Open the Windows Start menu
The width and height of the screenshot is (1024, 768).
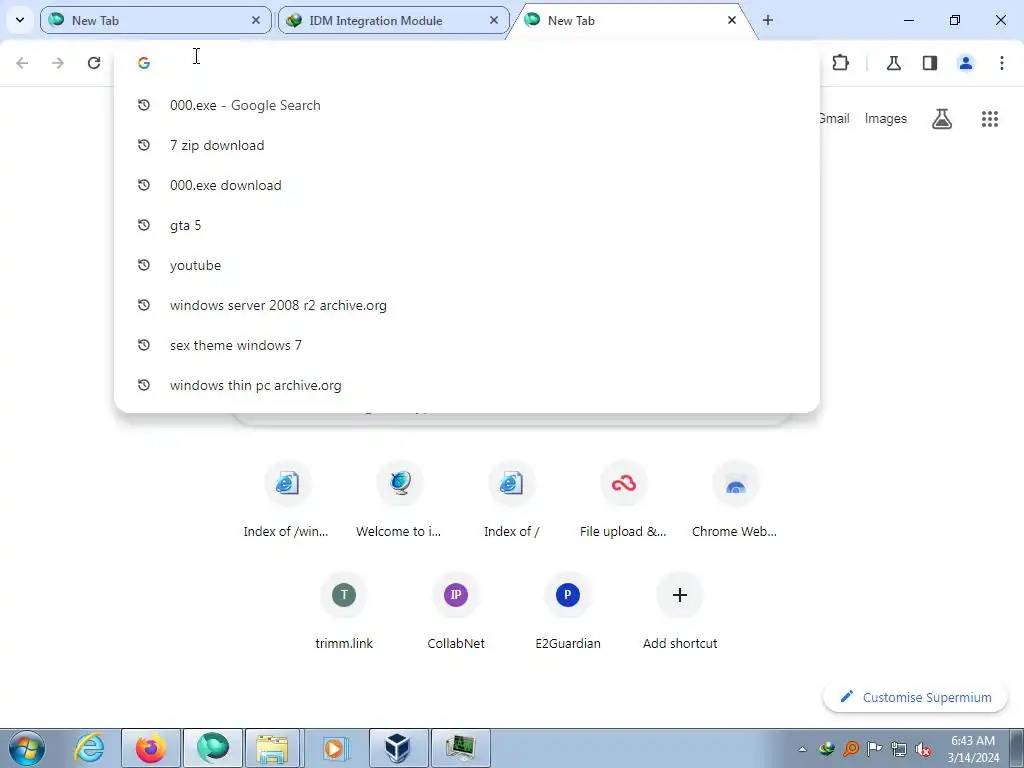[x=27, y=748]
